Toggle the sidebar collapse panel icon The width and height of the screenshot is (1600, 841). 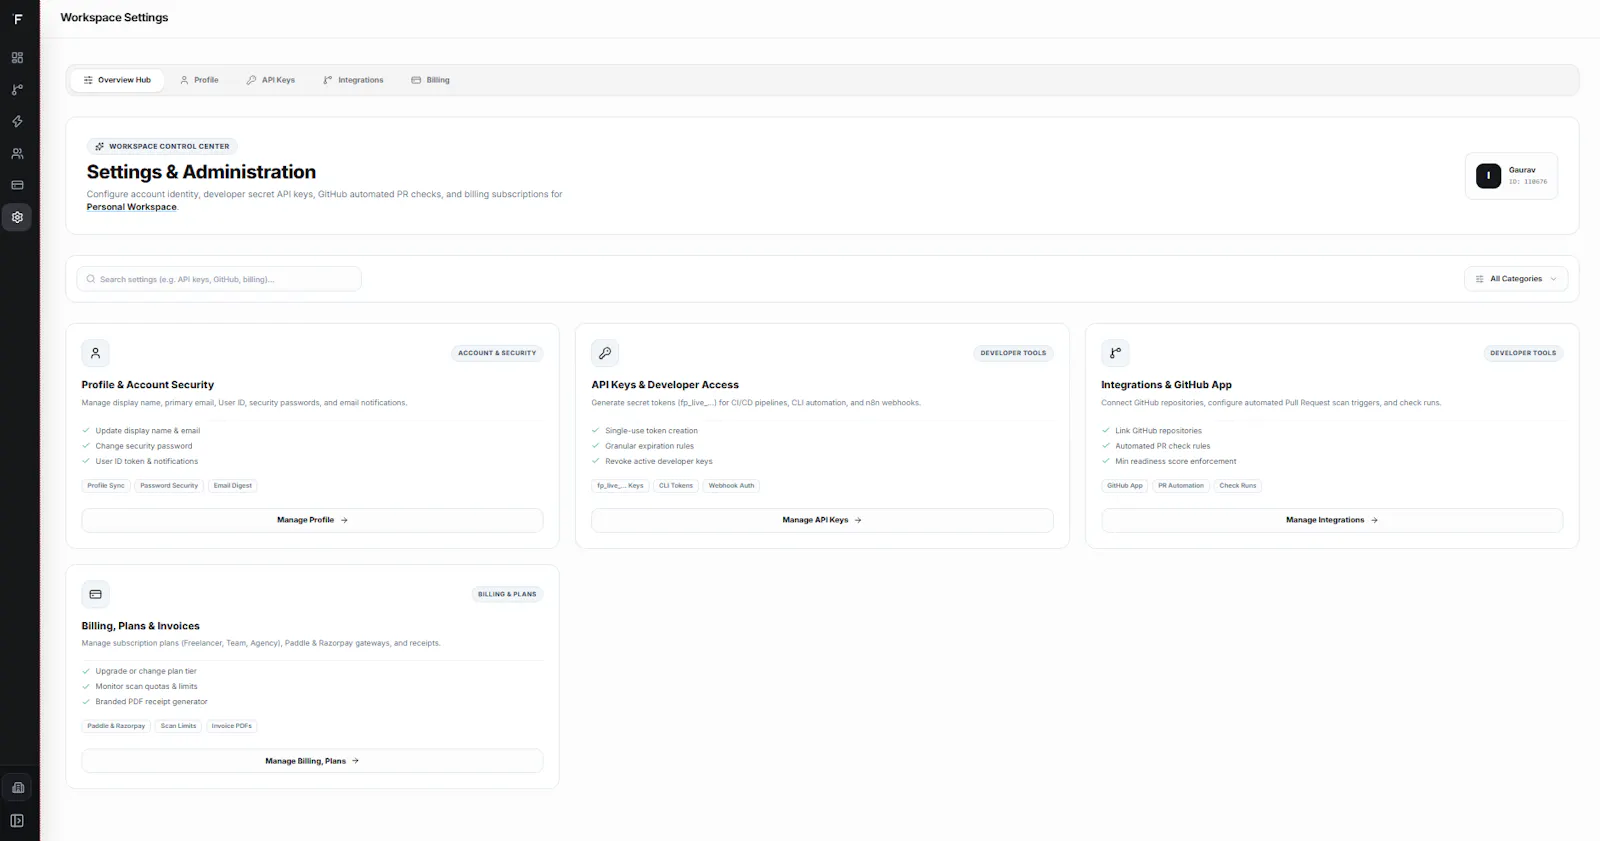click(x=17, y=821)
